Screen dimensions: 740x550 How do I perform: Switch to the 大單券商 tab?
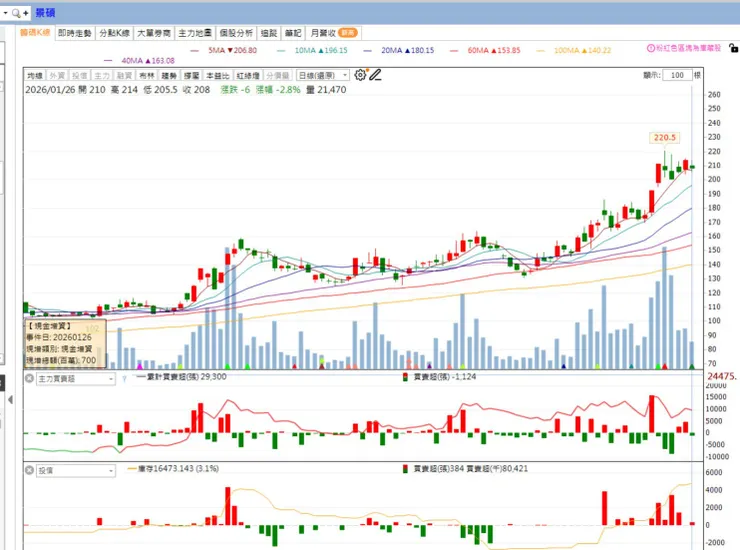[154, 33]
